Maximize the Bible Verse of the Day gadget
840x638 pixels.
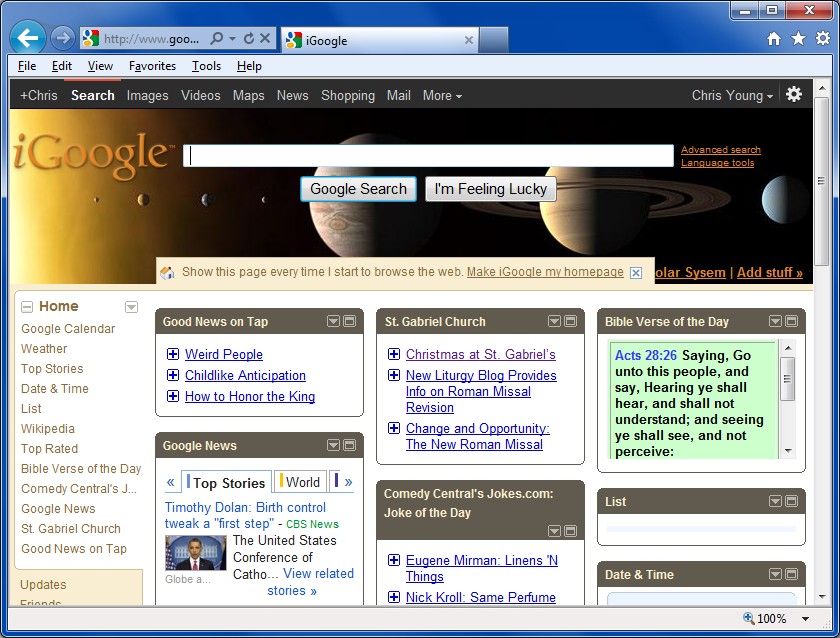(x=792, y=321)
